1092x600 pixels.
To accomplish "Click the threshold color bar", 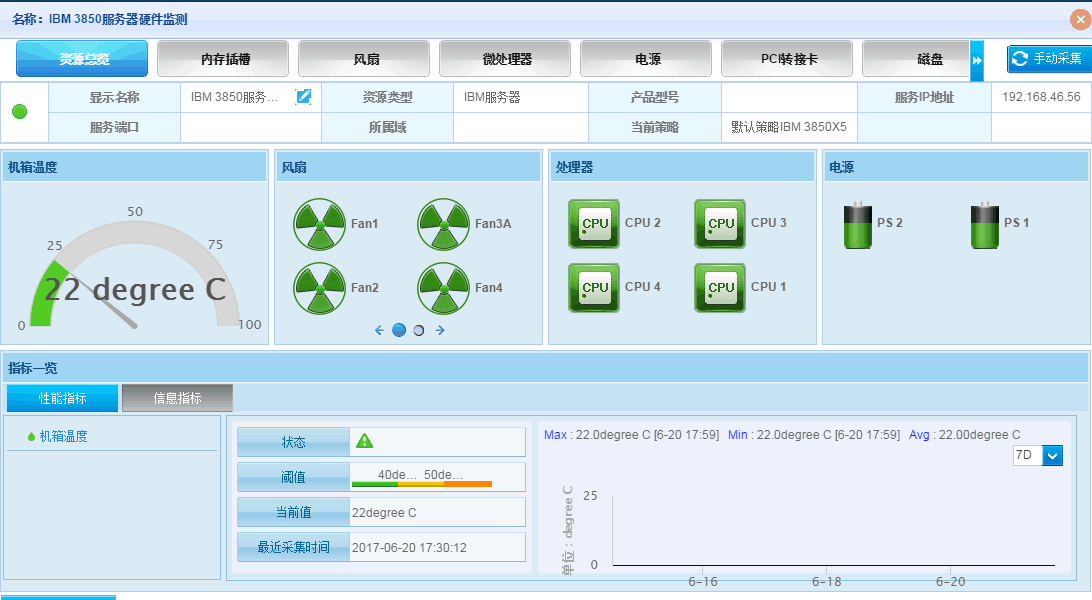I will pos(421,484).
